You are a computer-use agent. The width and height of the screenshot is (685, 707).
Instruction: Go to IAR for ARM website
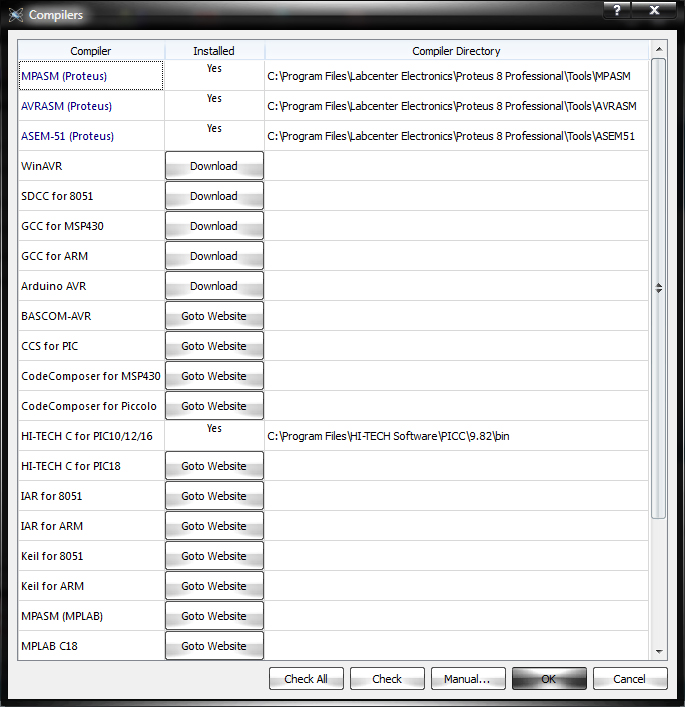[x=214, y=526]
